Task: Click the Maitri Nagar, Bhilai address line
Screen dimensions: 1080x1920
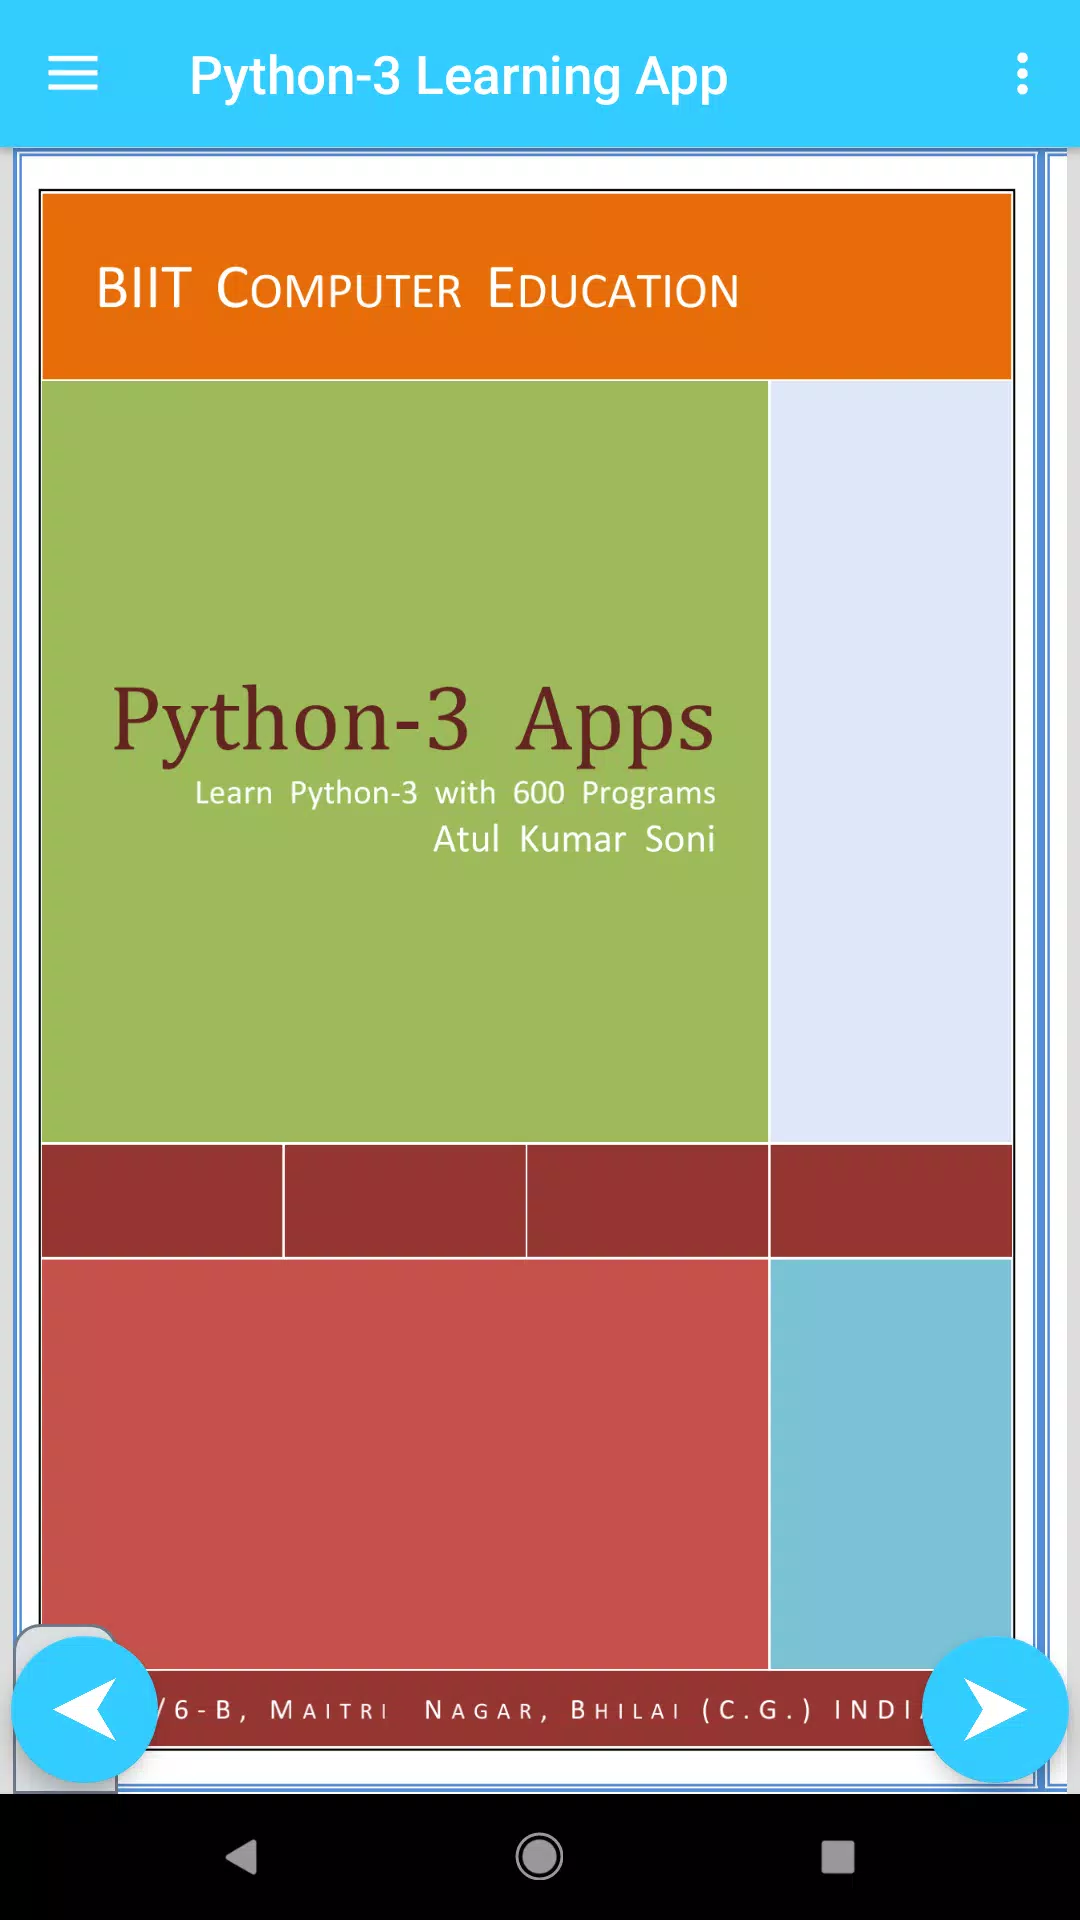Action: pos(540,1710)
